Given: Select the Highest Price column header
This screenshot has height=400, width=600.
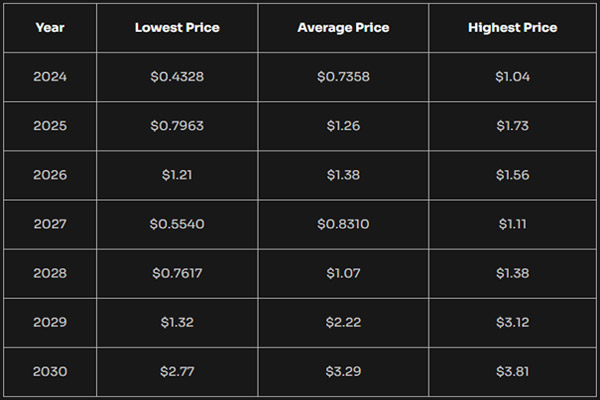Looking at the screenshot, I should 513,27.
